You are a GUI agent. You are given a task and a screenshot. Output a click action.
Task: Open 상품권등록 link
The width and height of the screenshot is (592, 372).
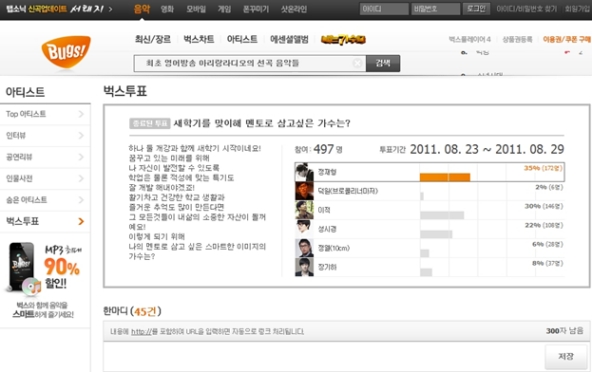tap(517, 39)
